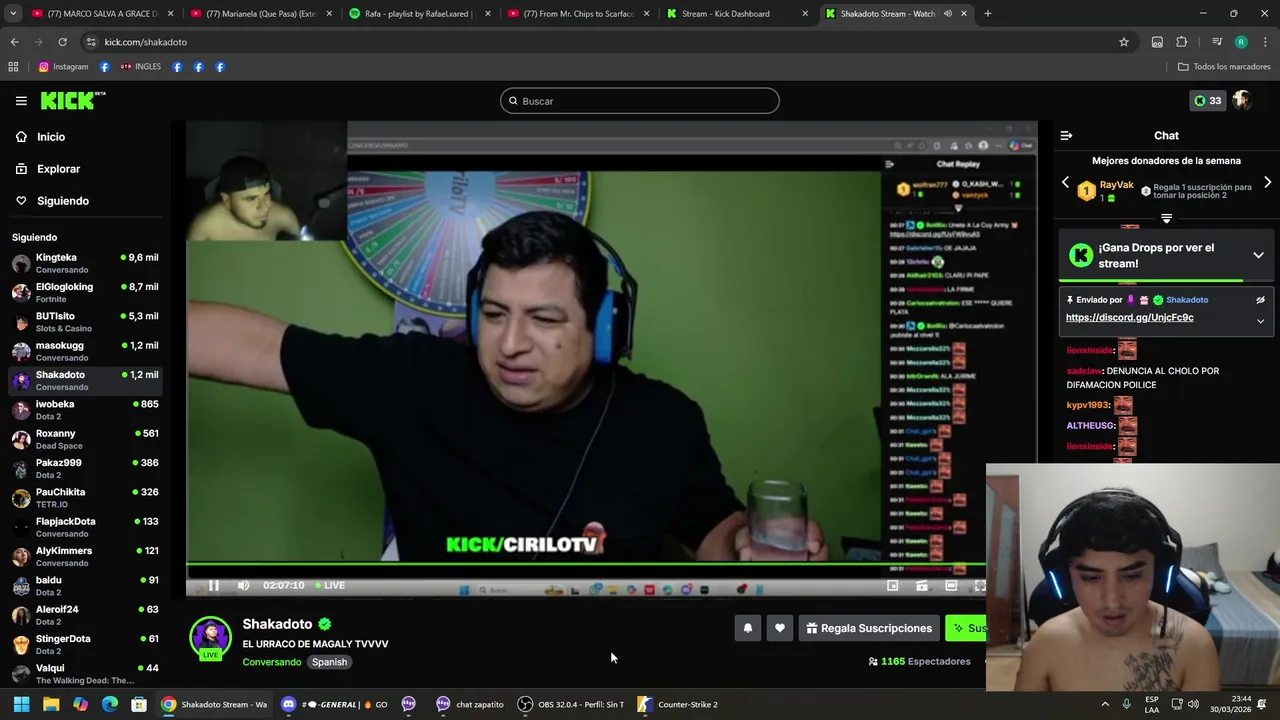1280x720 pixels.
Task: Open Inicio in the sidebar
Action: [50, 137]
